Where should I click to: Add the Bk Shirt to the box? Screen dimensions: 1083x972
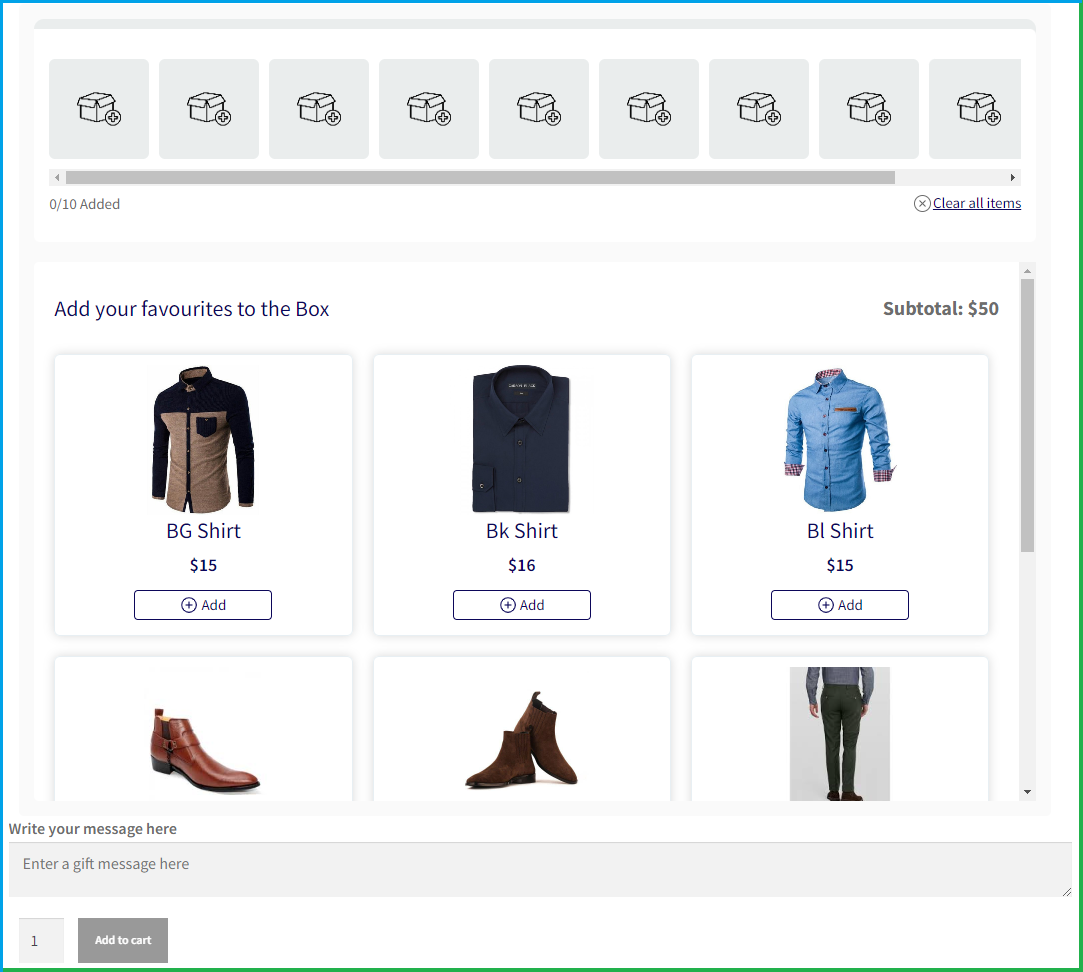point(521,604)
